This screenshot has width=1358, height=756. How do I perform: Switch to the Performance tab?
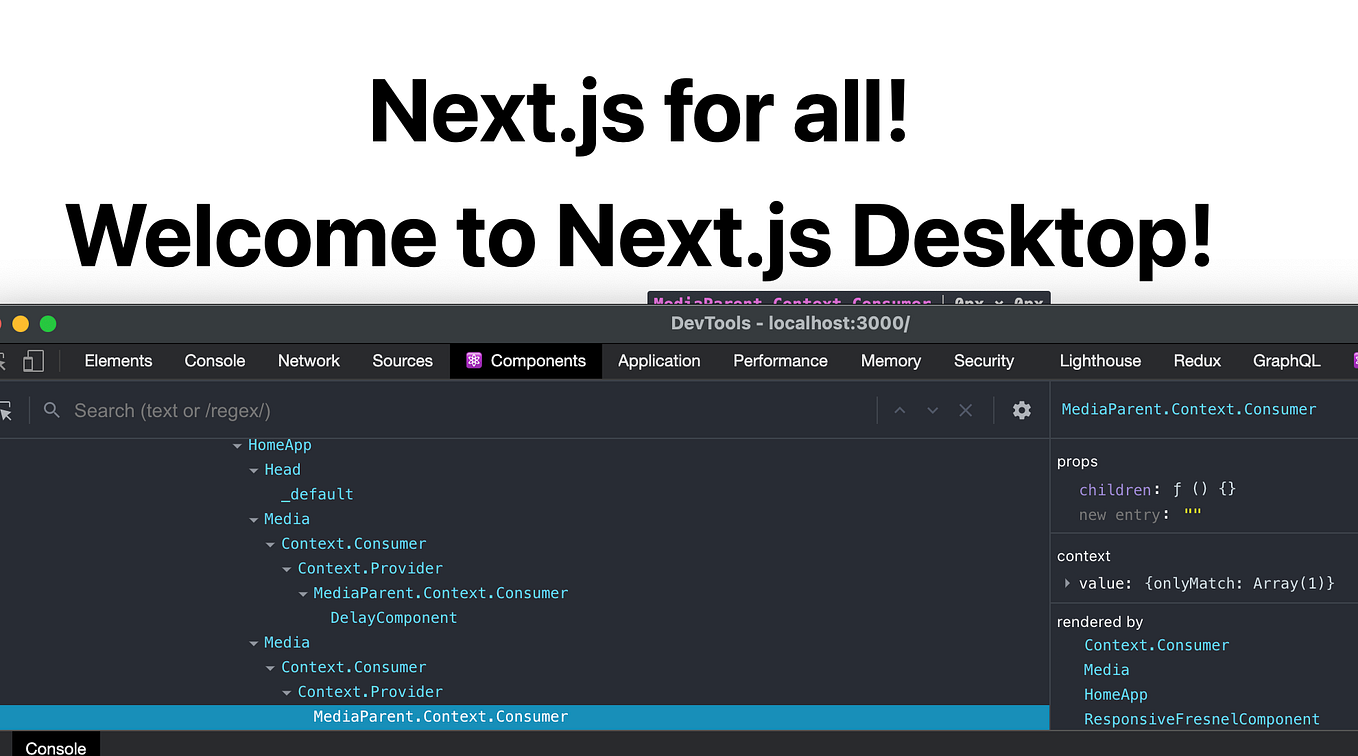tap(780, 361)
